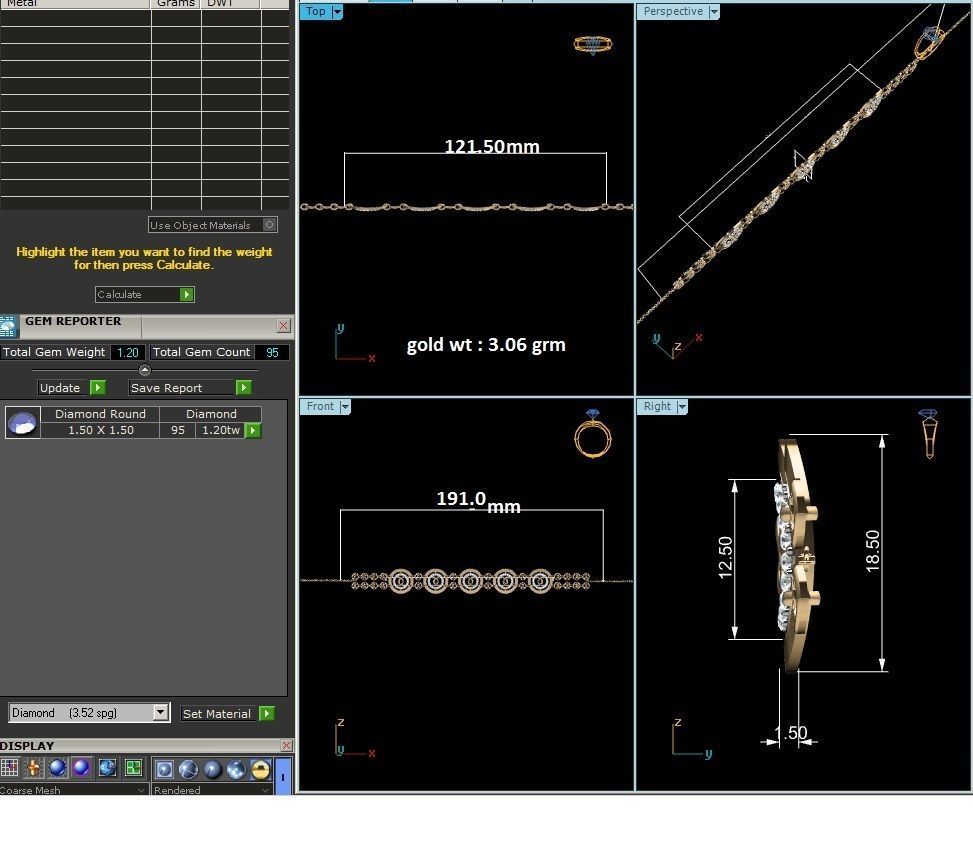Click the ring thumbnail icon in Front viewport
Viewport: 973px width, 867px height.
[593, 434]
